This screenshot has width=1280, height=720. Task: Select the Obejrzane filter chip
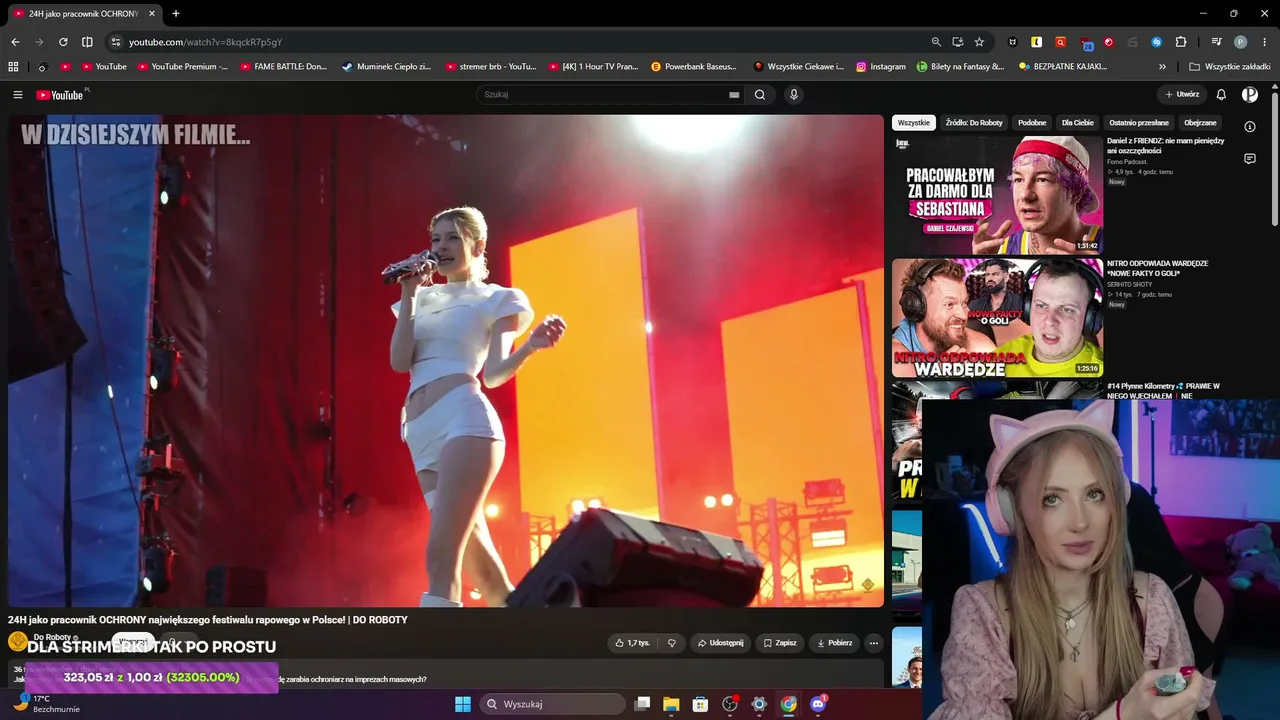[1200, 123]
